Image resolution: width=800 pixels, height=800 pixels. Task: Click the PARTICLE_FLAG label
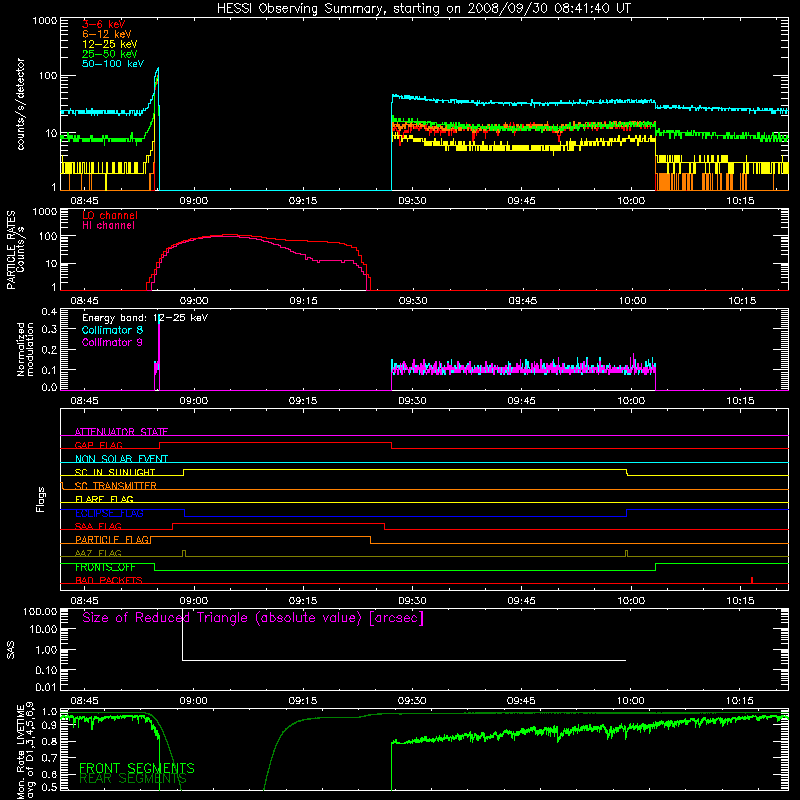(112, 540)
